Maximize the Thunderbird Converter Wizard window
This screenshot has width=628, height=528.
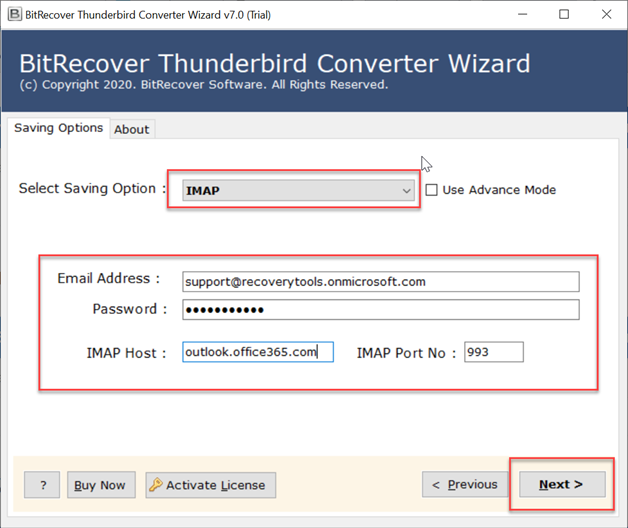[564, 14]
